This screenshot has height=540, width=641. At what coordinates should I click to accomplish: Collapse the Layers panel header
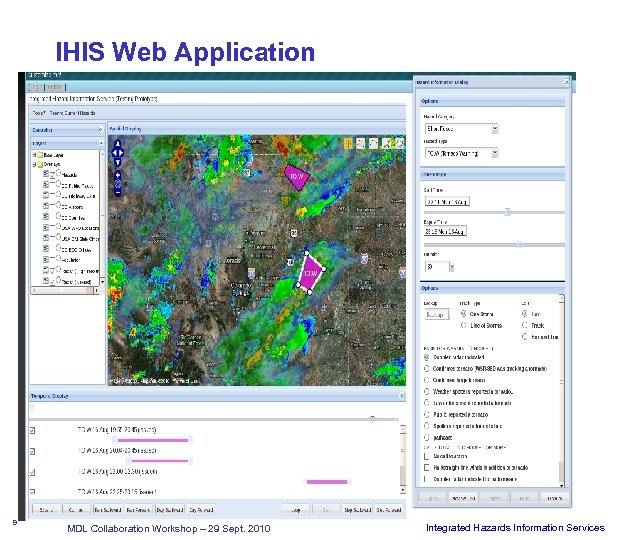tap(101, 143)
